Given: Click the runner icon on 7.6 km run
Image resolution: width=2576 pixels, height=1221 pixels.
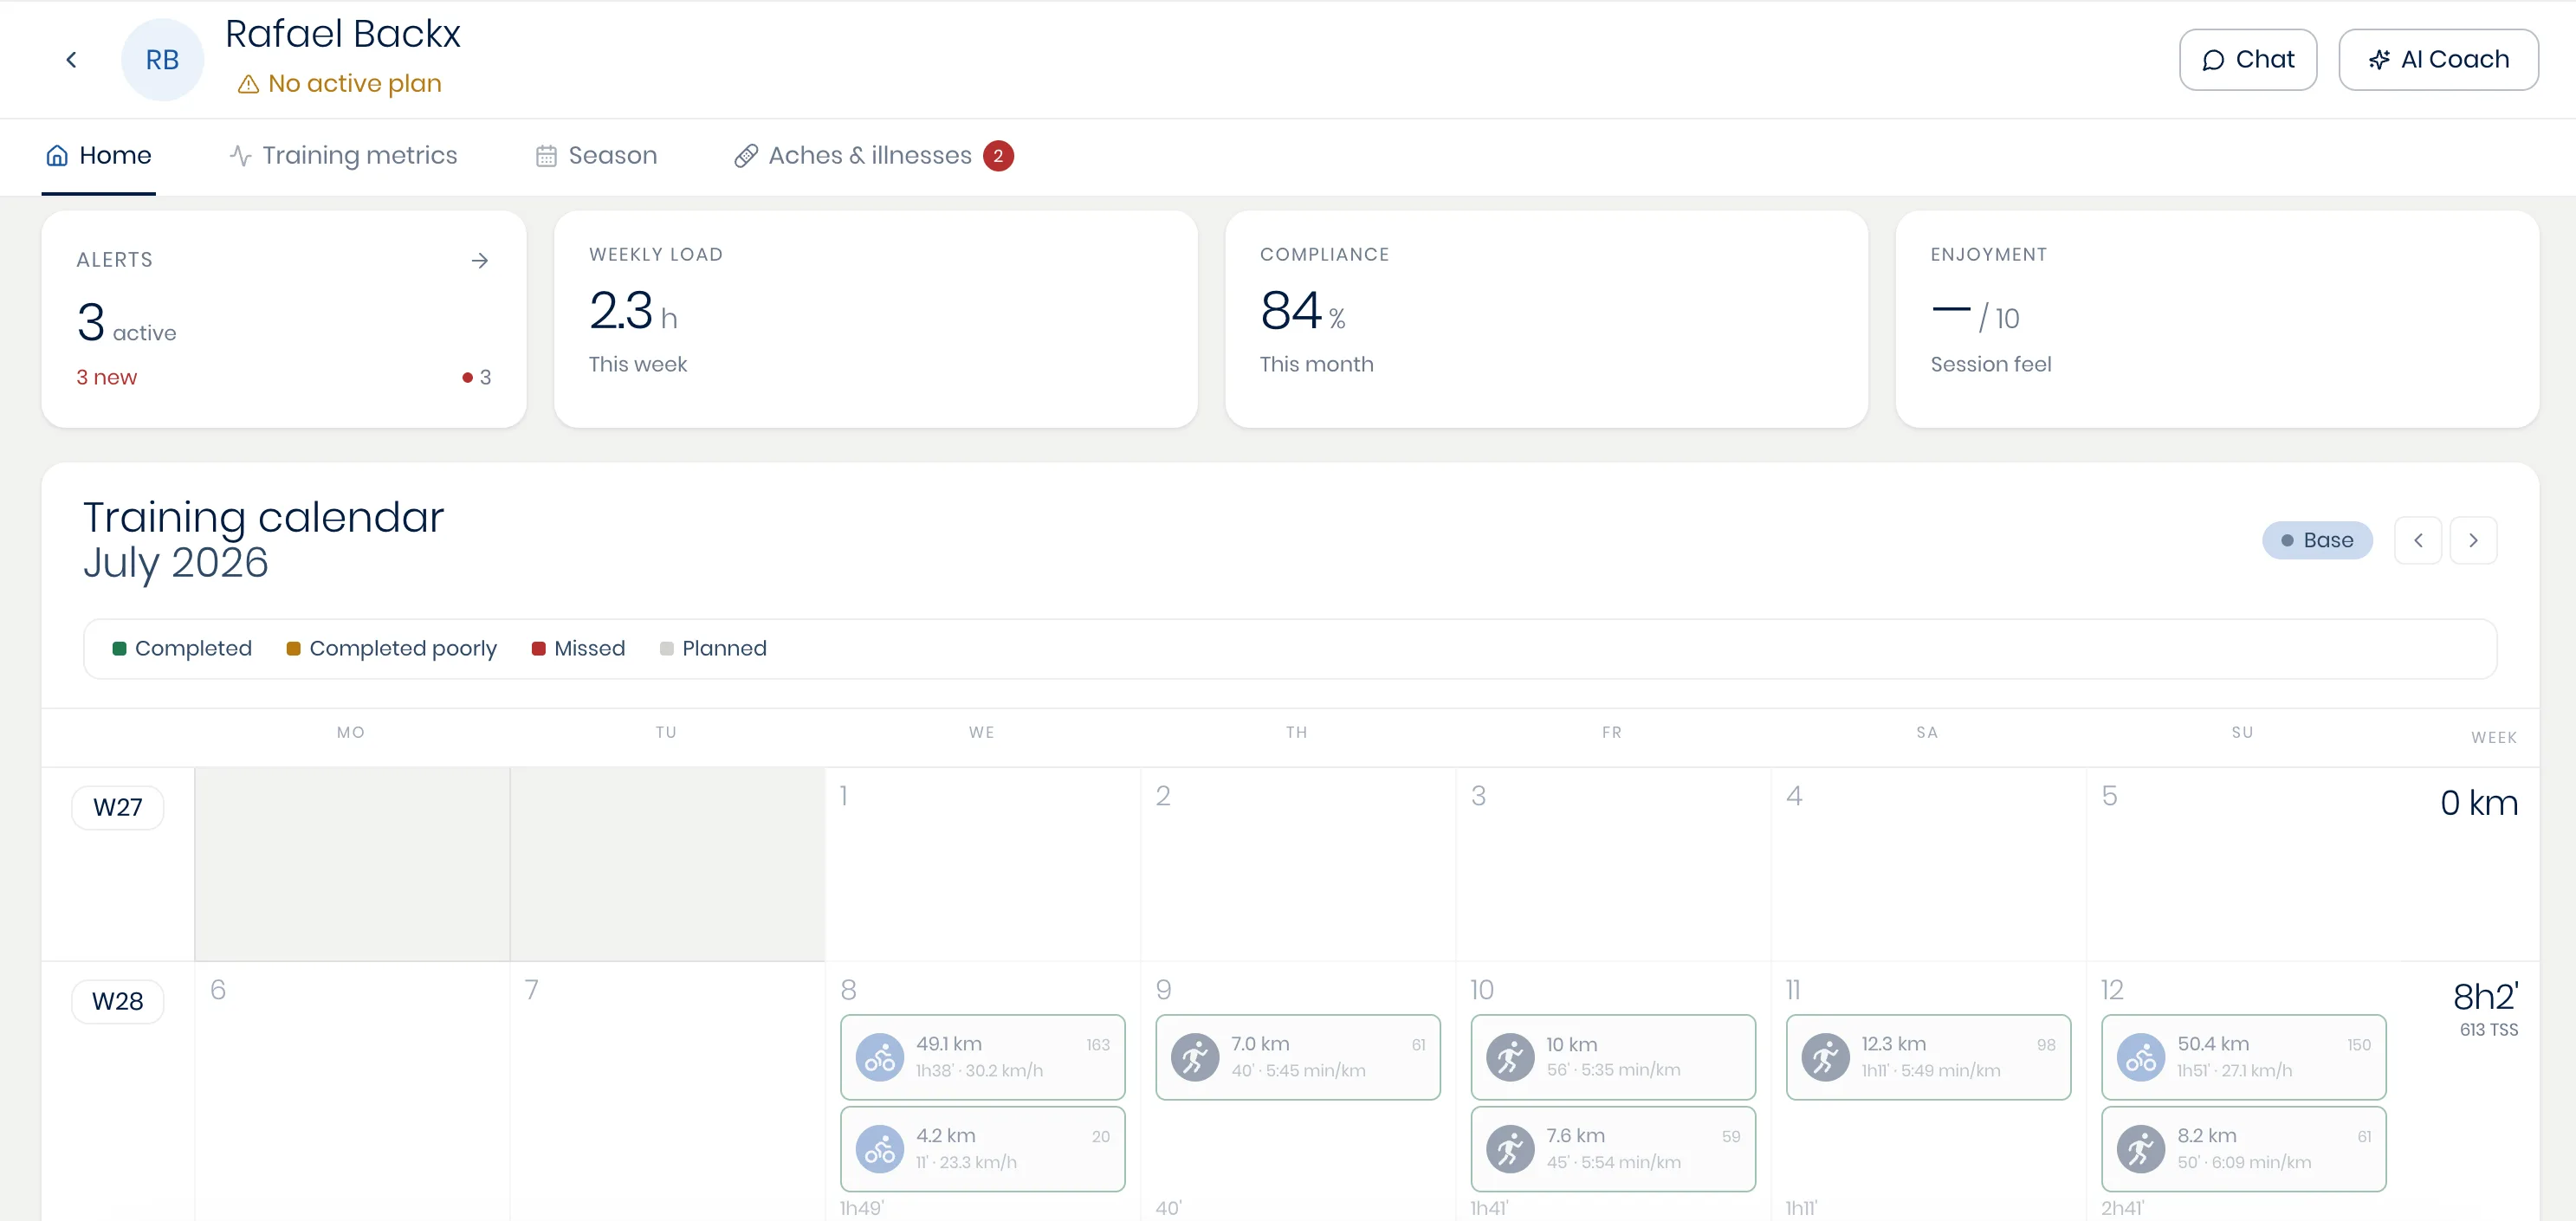Looking at the screenshot, I should 1510,1150.
